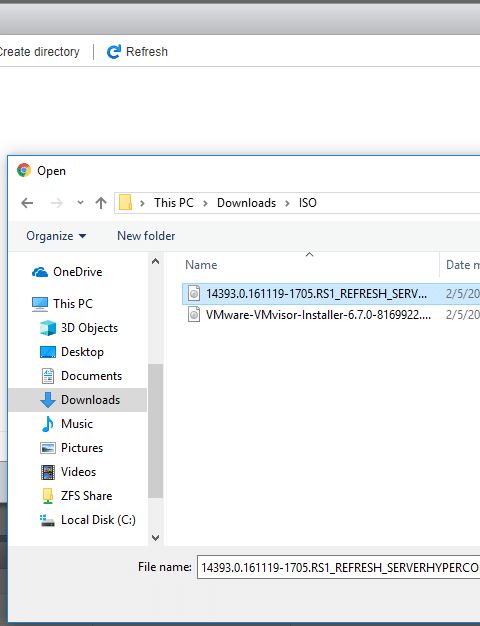
Task: Click the ISO breadcrumb
Action: click(308, 203)
